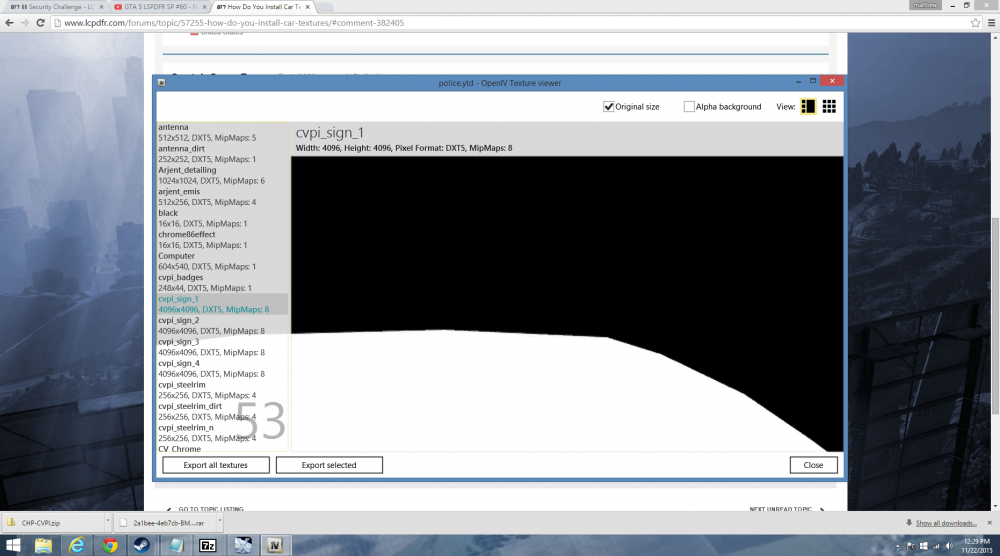Launch Internet Explorer from taskbar
Viewport: 1000px width, 556px height.
77,545
